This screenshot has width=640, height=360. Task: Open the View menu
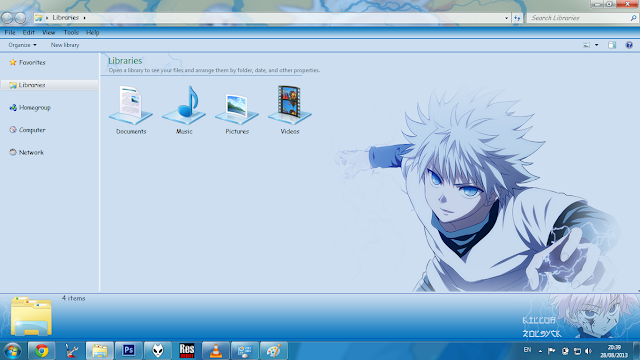coord(48,32)
